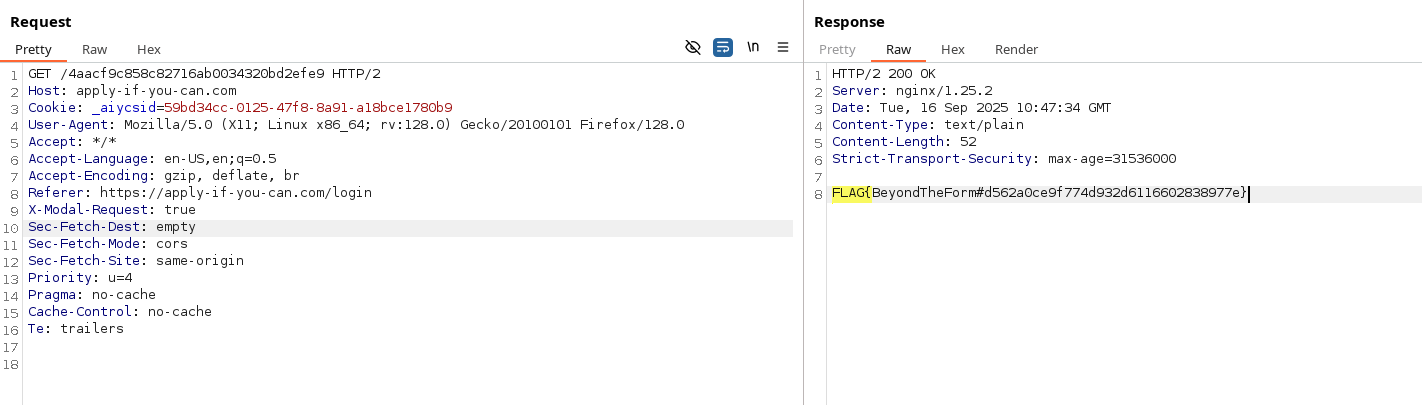
Task: Click the red cookie value in request
Action: [308, 108]
